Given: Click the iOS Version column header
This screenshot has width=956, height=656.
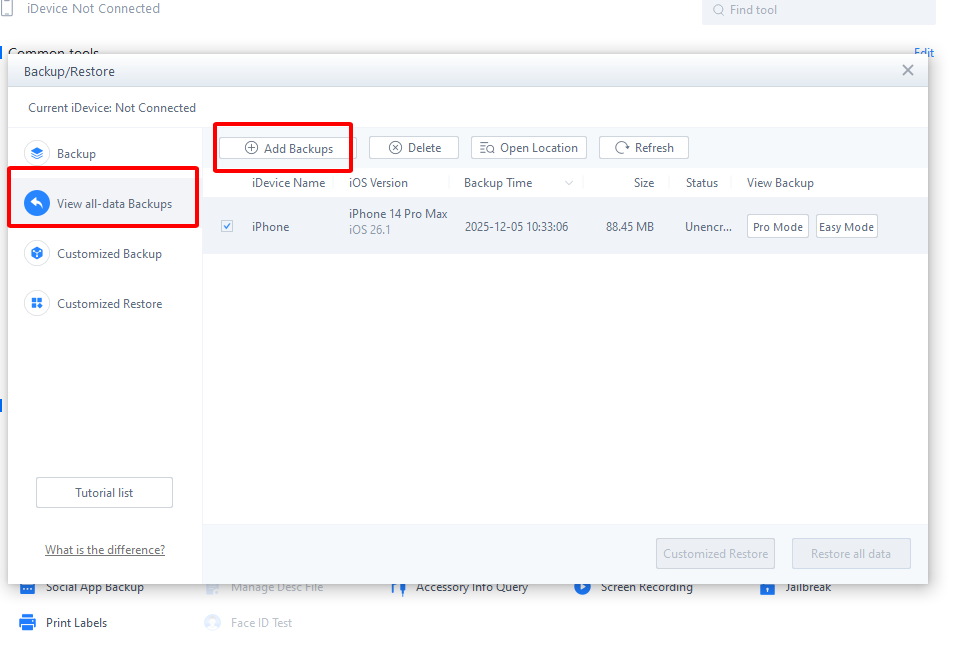Looking at the screenshot, I should click(378, 183).
